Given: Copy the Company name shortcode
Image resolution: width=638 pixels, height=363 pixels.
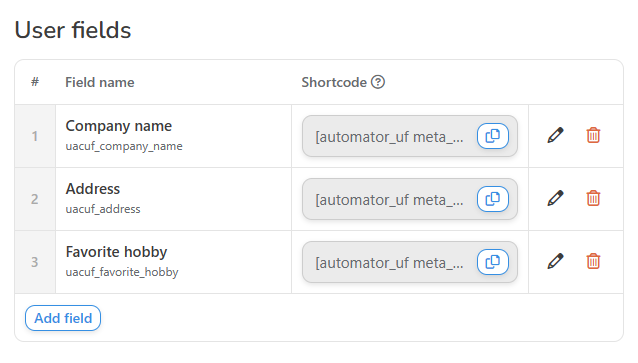Looking at the screenshot, I should coord(493,136).
